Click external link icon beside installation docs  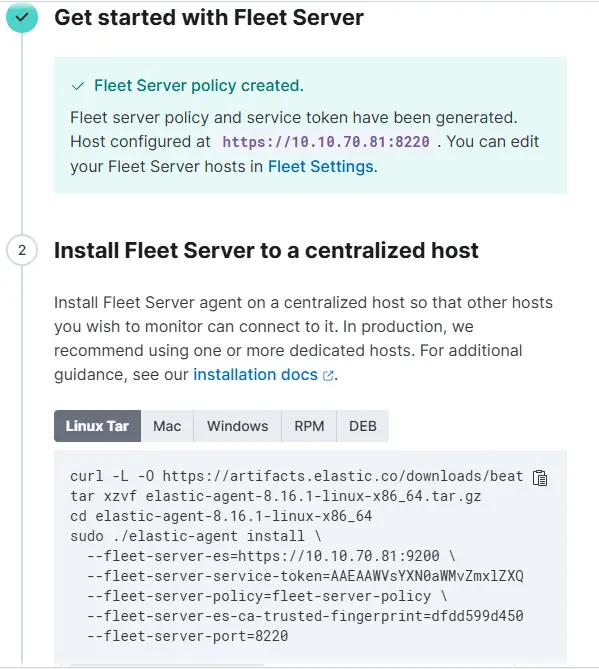tap(328, 375)
